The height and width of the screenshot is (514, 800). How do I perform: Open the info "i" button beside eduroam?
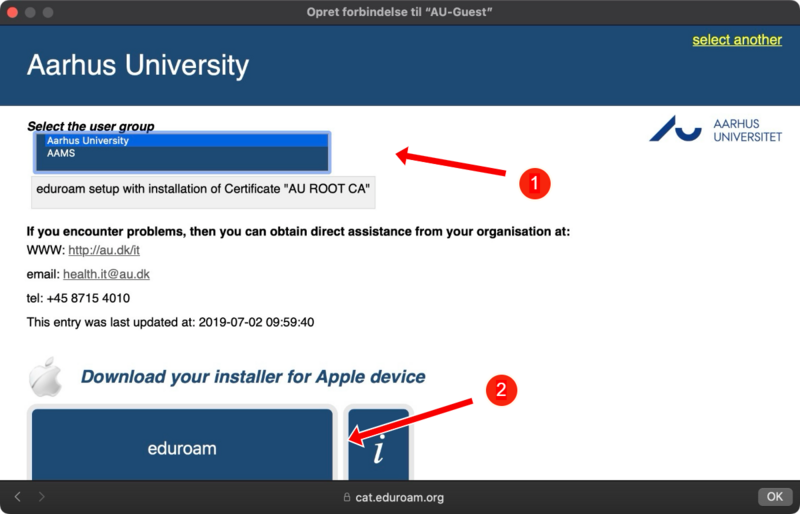click(378, 446)
